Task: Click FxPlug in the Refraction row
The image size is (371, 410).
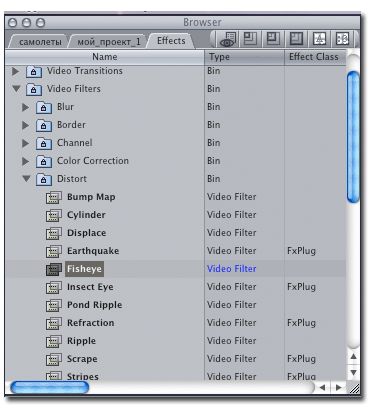Action: click(301, 323)
